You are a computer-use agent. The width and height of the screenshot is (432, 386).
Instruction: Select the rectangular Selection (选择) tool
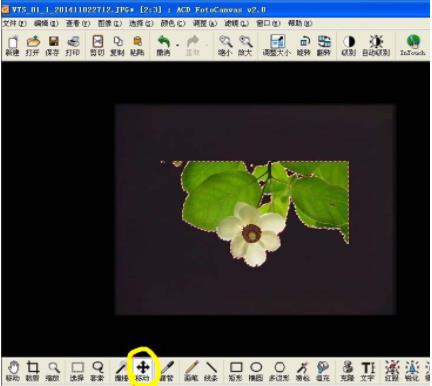click(x=77, y=368)
